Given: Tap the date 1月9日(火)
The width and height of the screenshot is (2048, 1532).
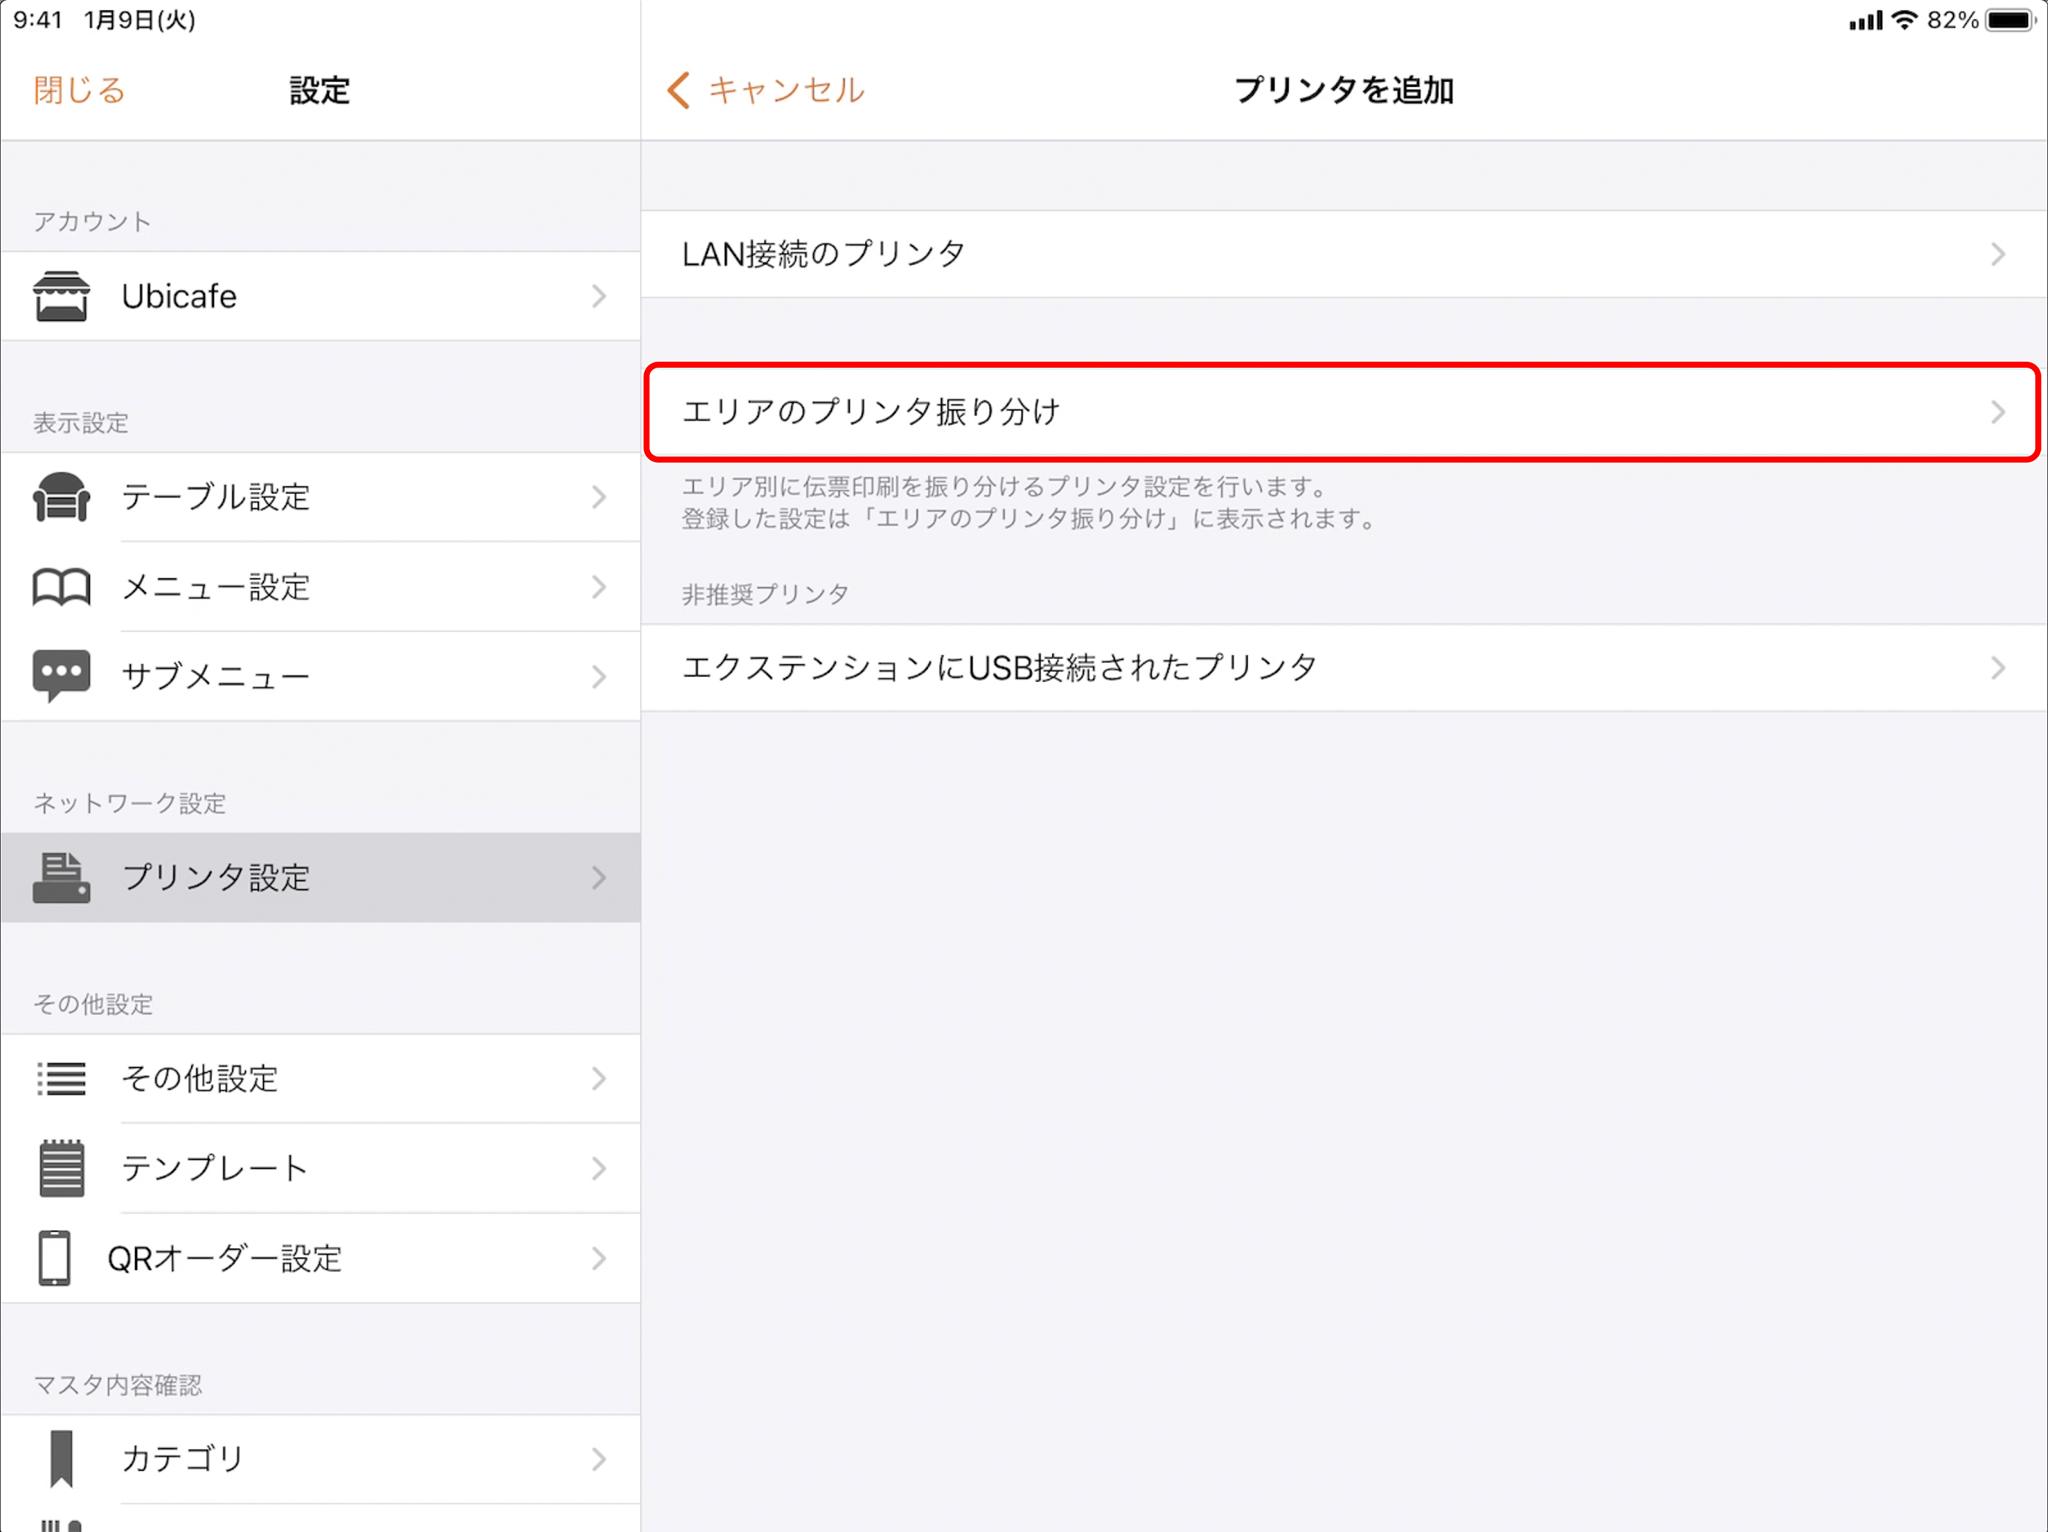Looking at the screenshot, I should pos(140,20).
